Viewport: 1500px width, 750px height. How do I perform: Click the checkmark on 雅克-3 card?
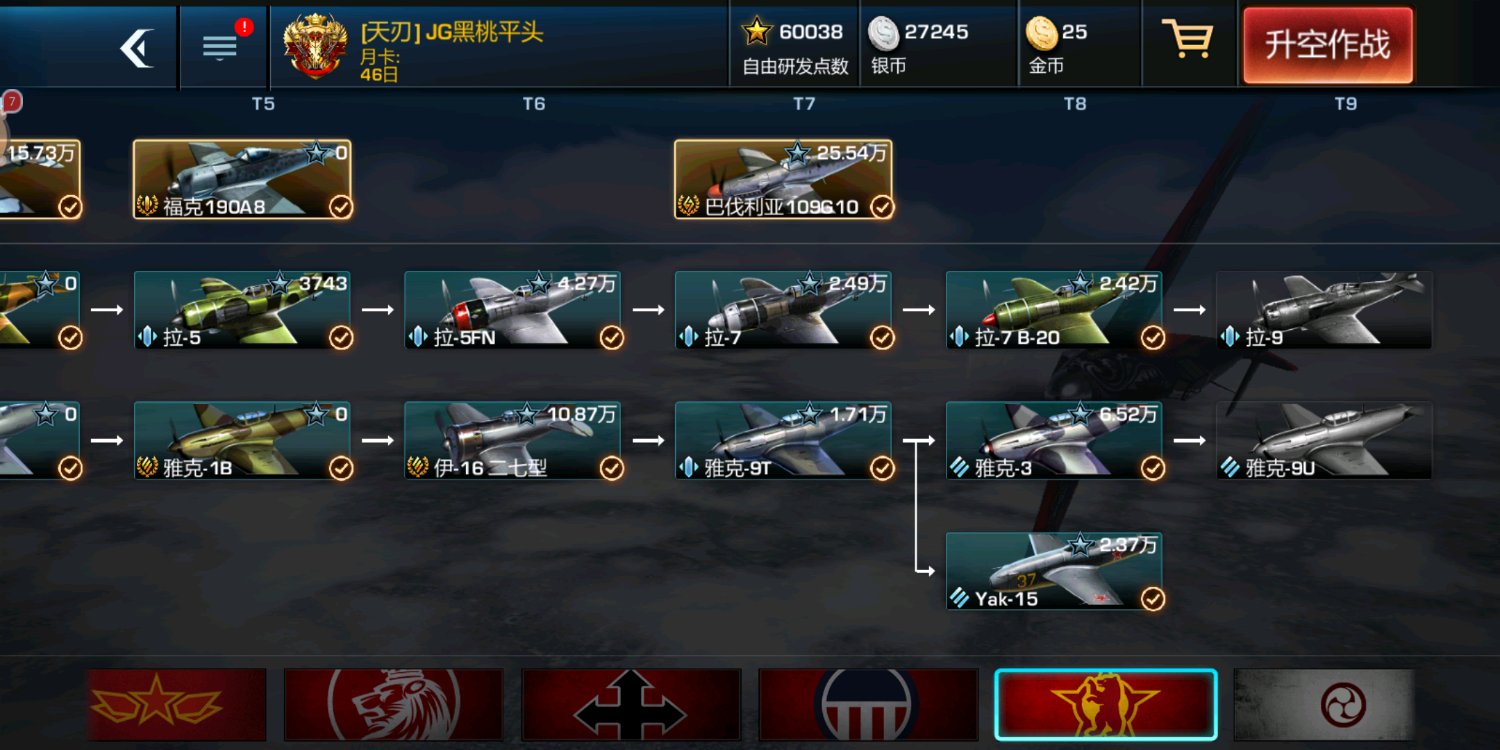click(1153, 468)
